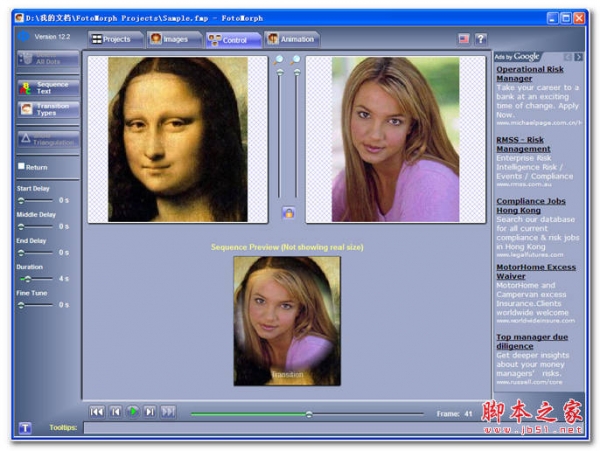Click www.michaelpage.com.cn ad URL
Image resolution: width=600 pixels, height=451 pixels.
pos(539,123)
